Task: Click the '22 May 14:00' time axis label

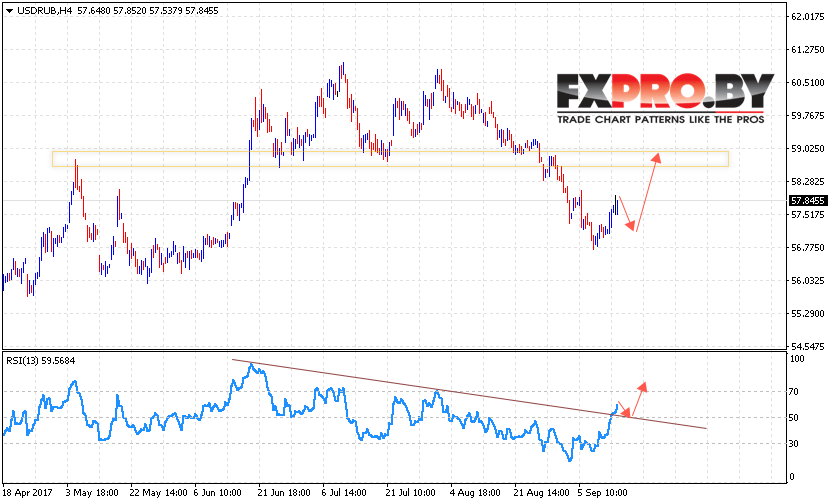Action: (158, 493)
